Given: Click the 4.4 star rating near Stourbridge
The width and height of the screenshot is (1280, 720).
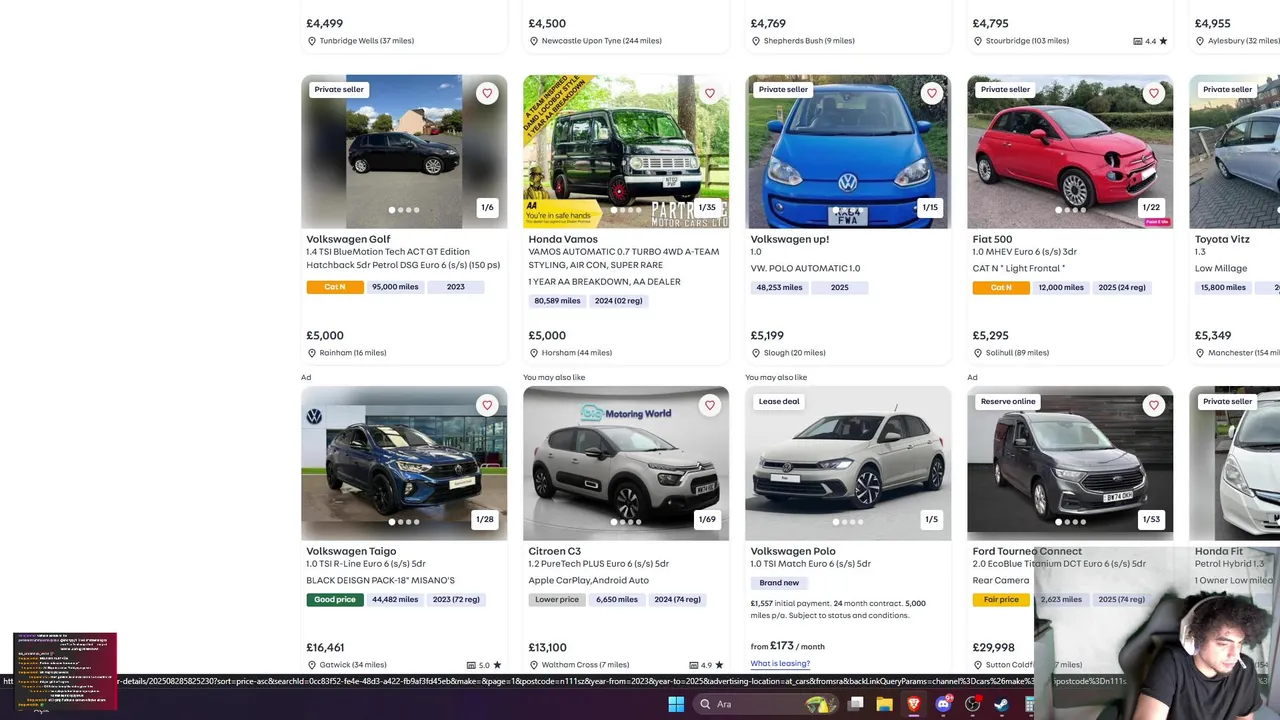Looking at the screenshot, I should [x=1150, y=41].
